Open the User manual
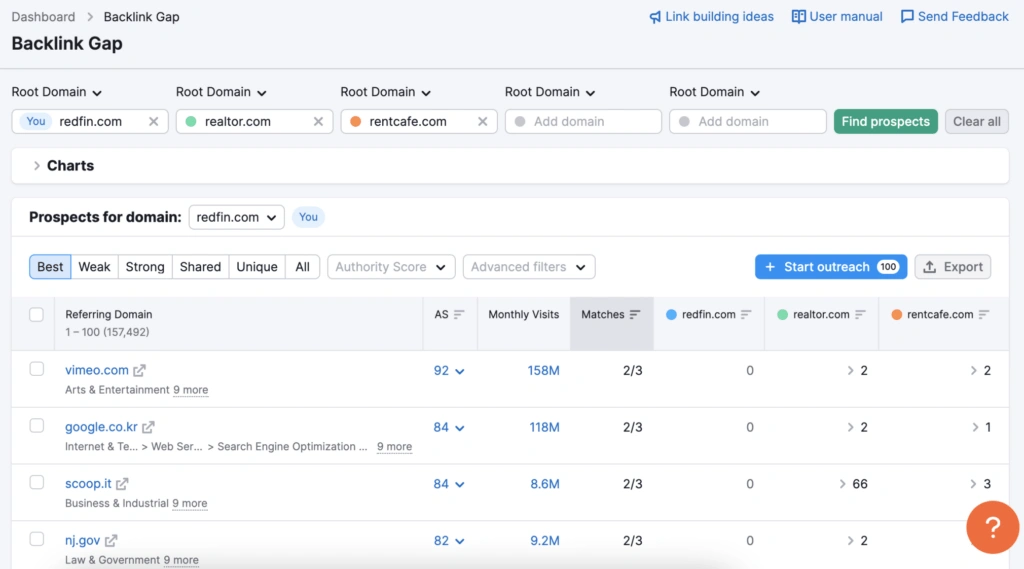Viewport: 1024px width, 569px height. tap(837, 17)
